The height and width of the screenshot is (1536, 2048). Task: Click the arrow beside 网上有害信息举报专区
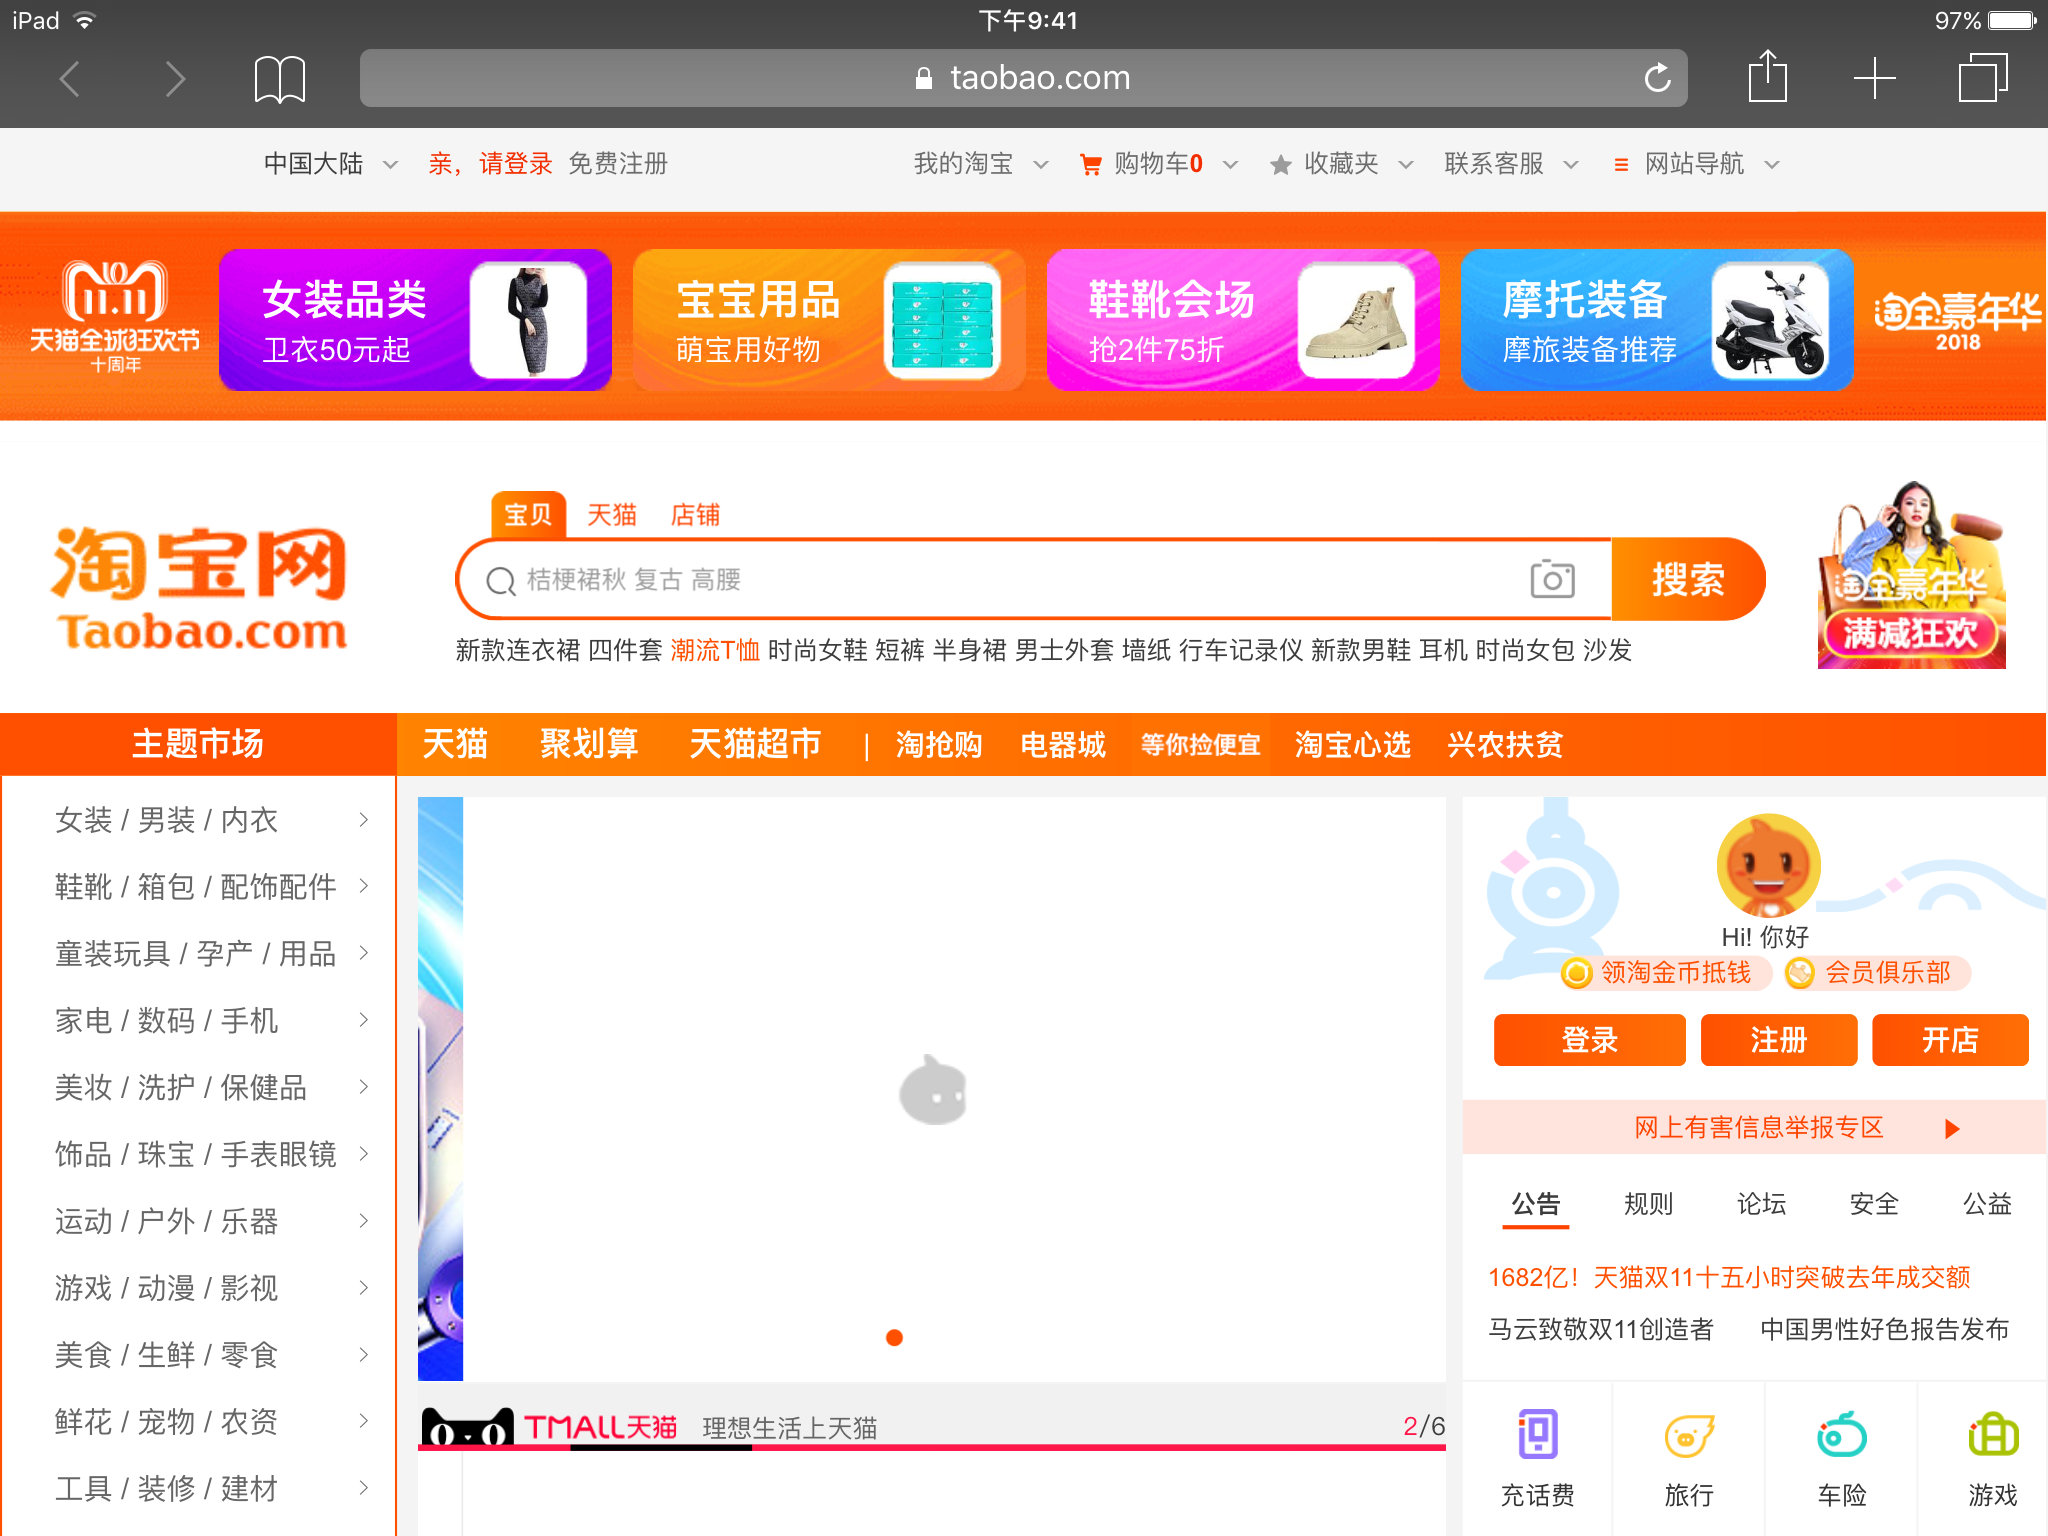click(x=1951, y=1129)
